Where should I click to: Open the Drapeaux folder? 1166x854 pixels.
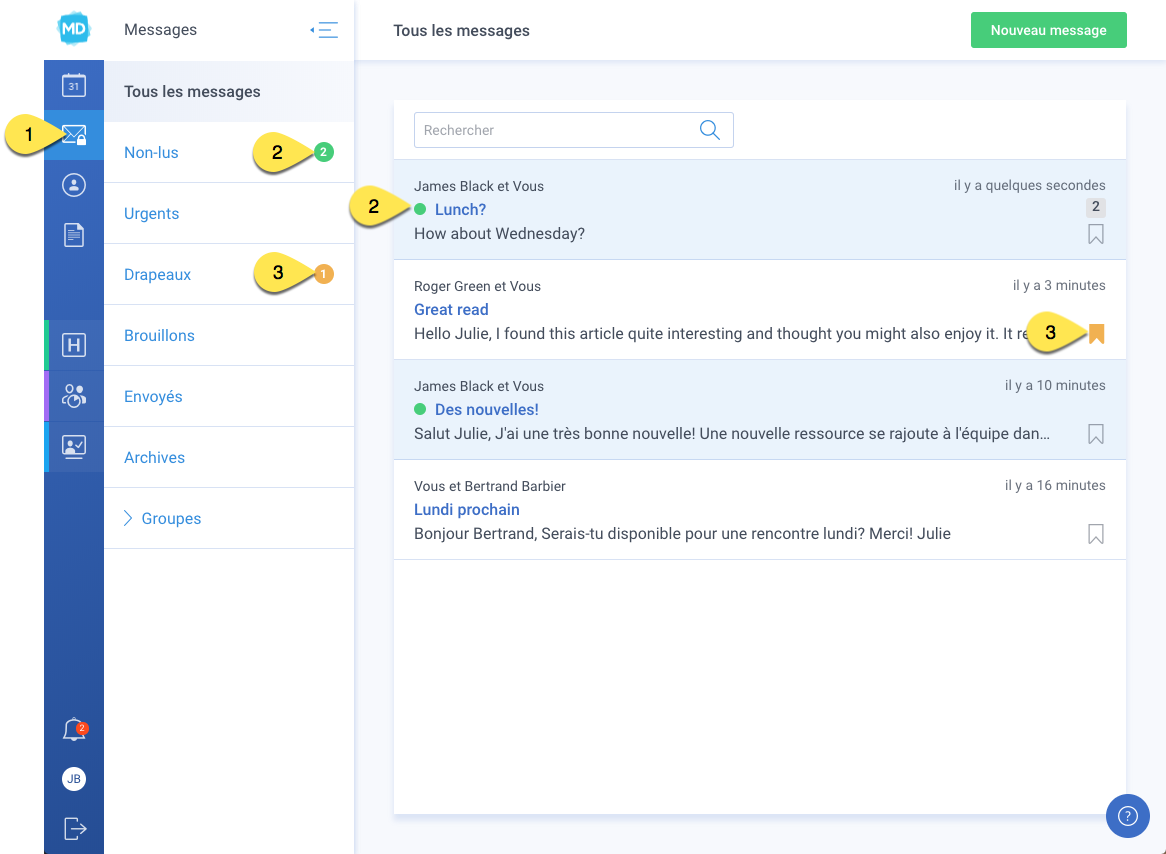(x=229, y=274)
